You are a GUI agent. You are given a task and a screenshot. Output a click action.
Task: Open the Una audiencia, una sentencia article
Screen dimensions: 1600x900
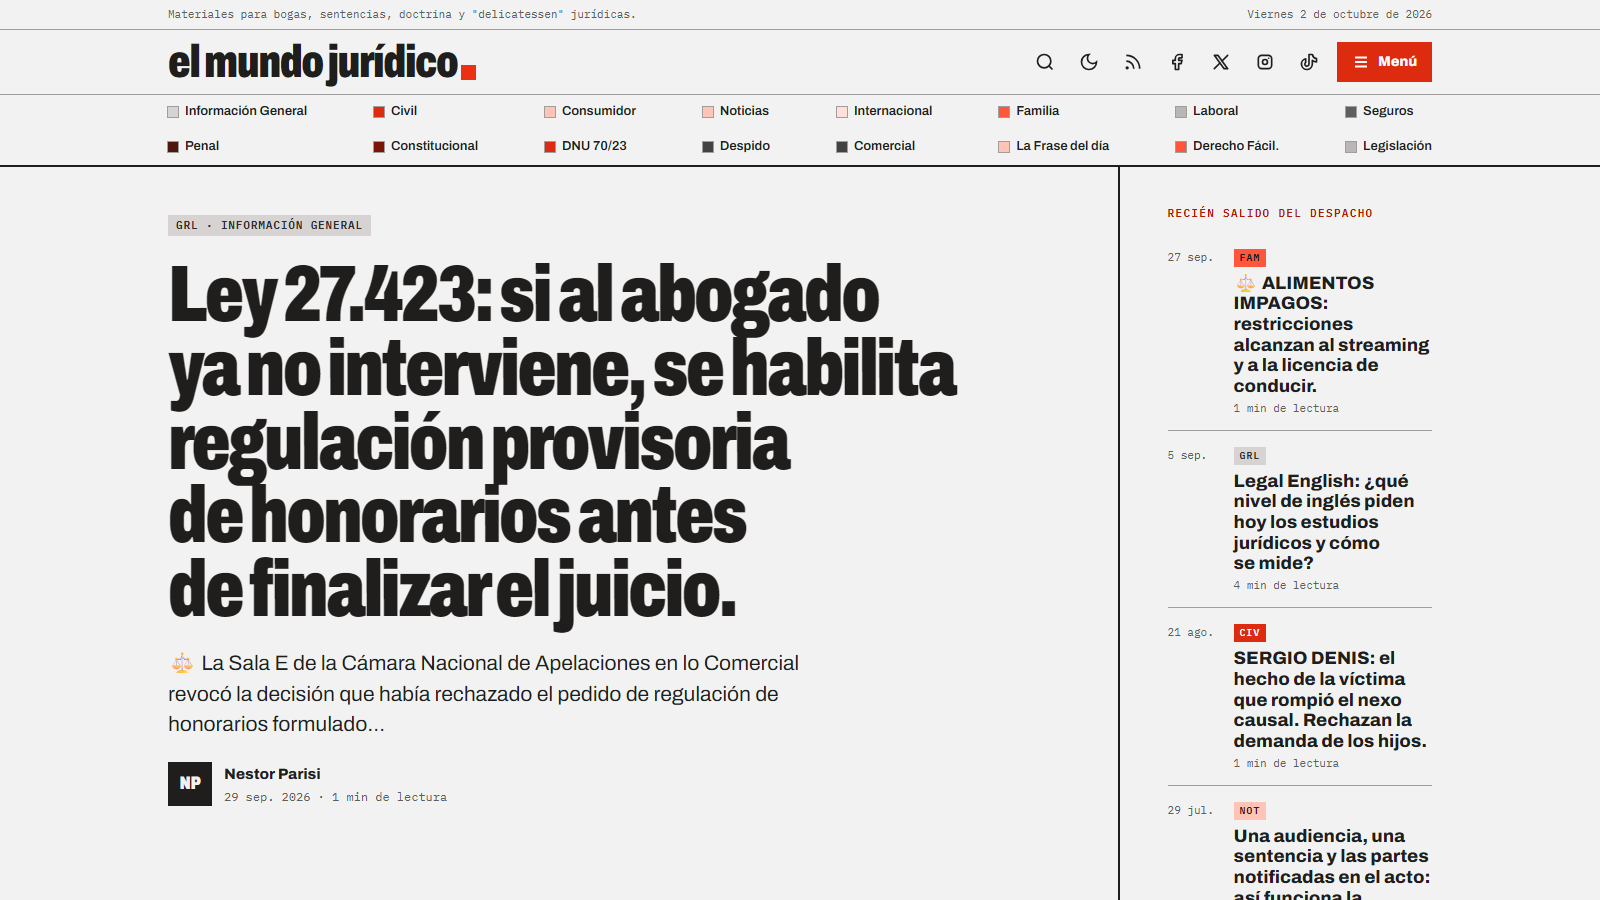click(x=1331, y=863)
